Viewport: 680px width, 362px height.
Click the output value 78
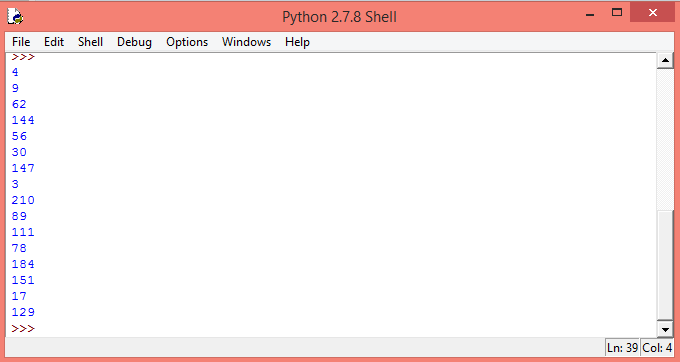tap(19, 248)
